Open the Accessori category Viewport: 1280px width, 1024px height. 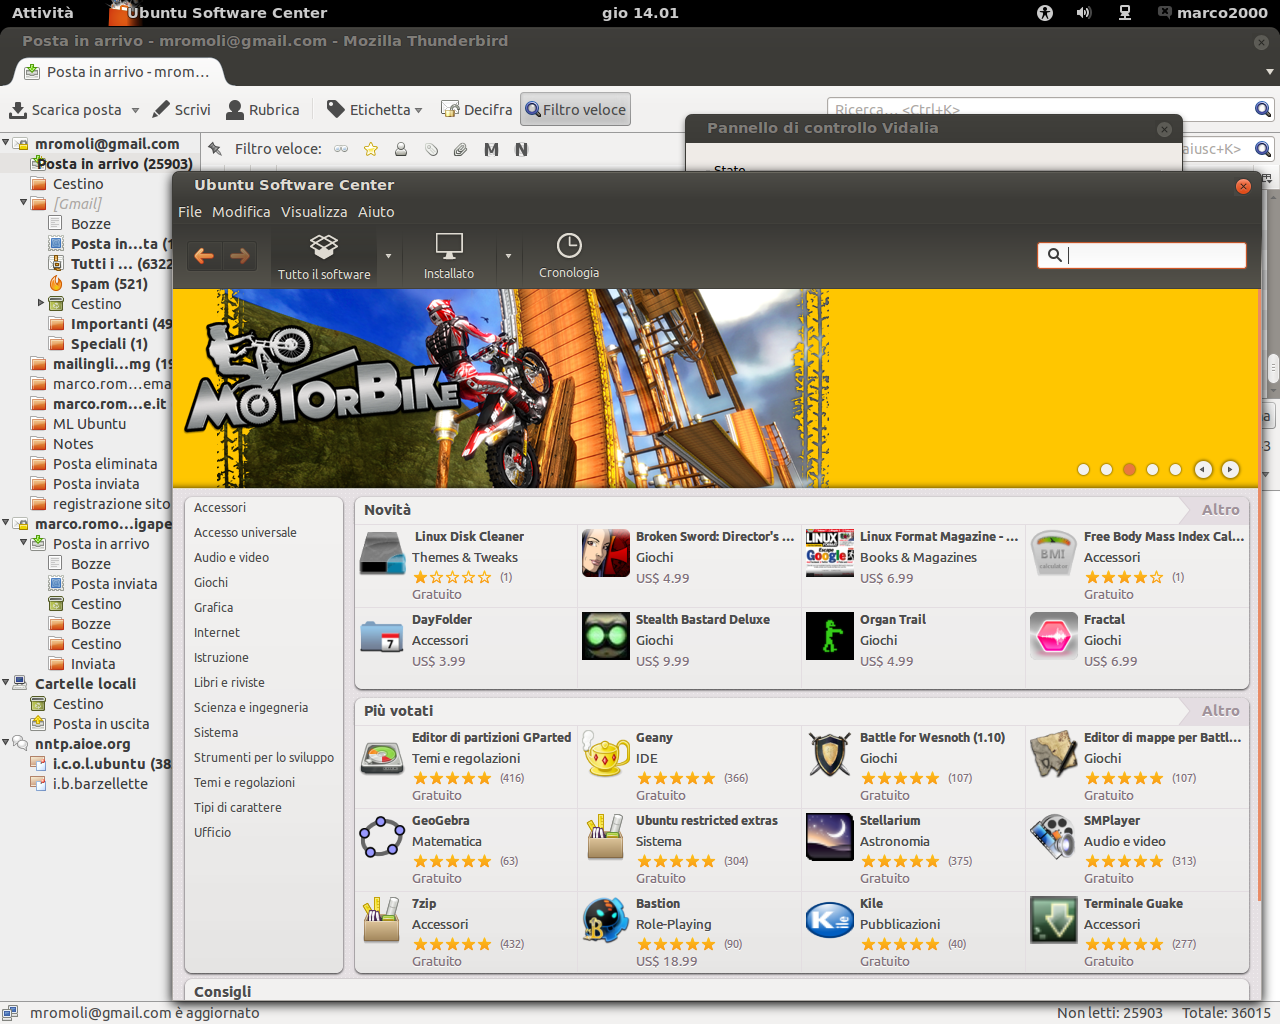(220, 508)
